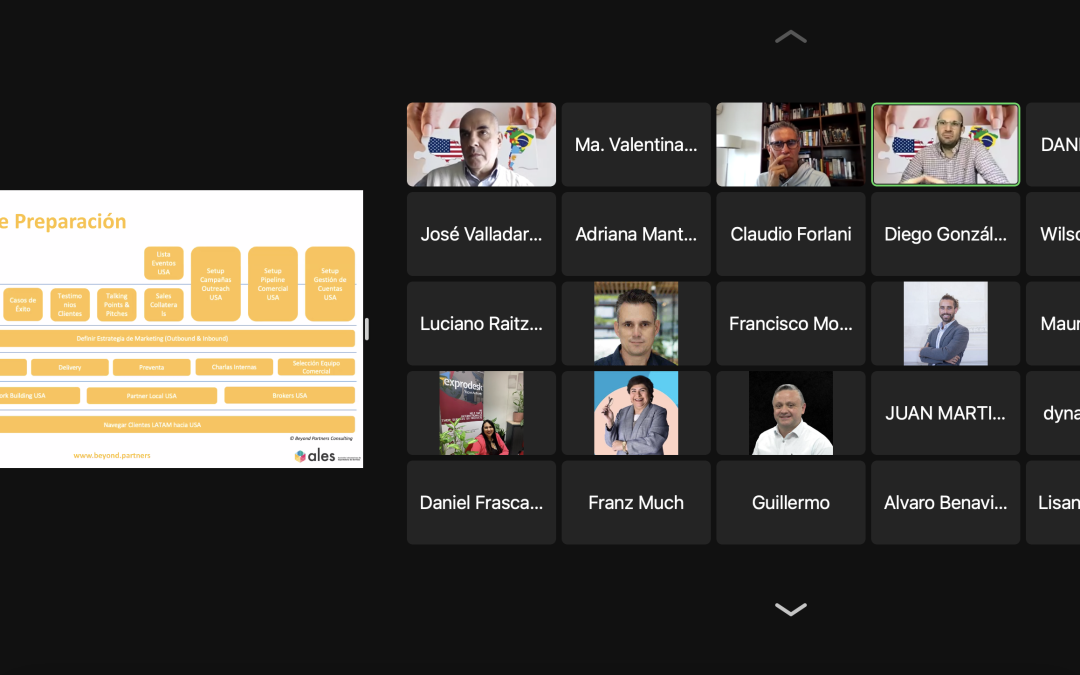Select the Claudio Forlani participant tile
Viewport: 1080px width, 675px height.
(791, 234)
